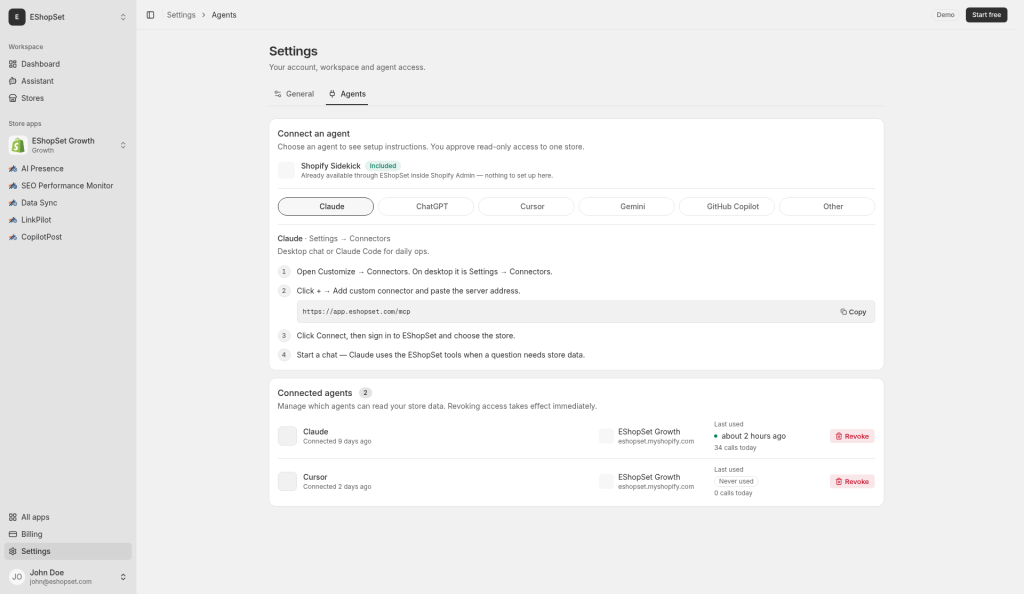Click the Cursor agent avatar in Connected agents

click(x=287, y=481)
